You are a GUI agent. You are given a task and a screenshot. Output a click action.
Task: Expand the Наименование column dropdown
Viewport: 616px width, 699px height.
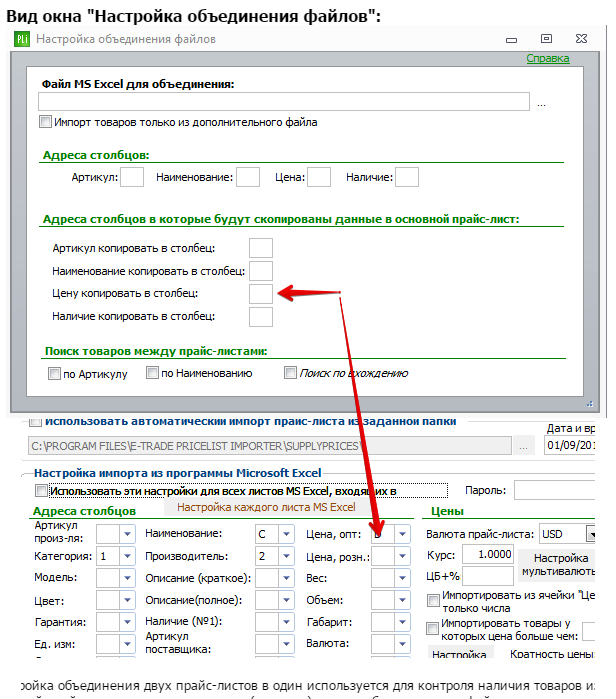[x=286, y=534]
